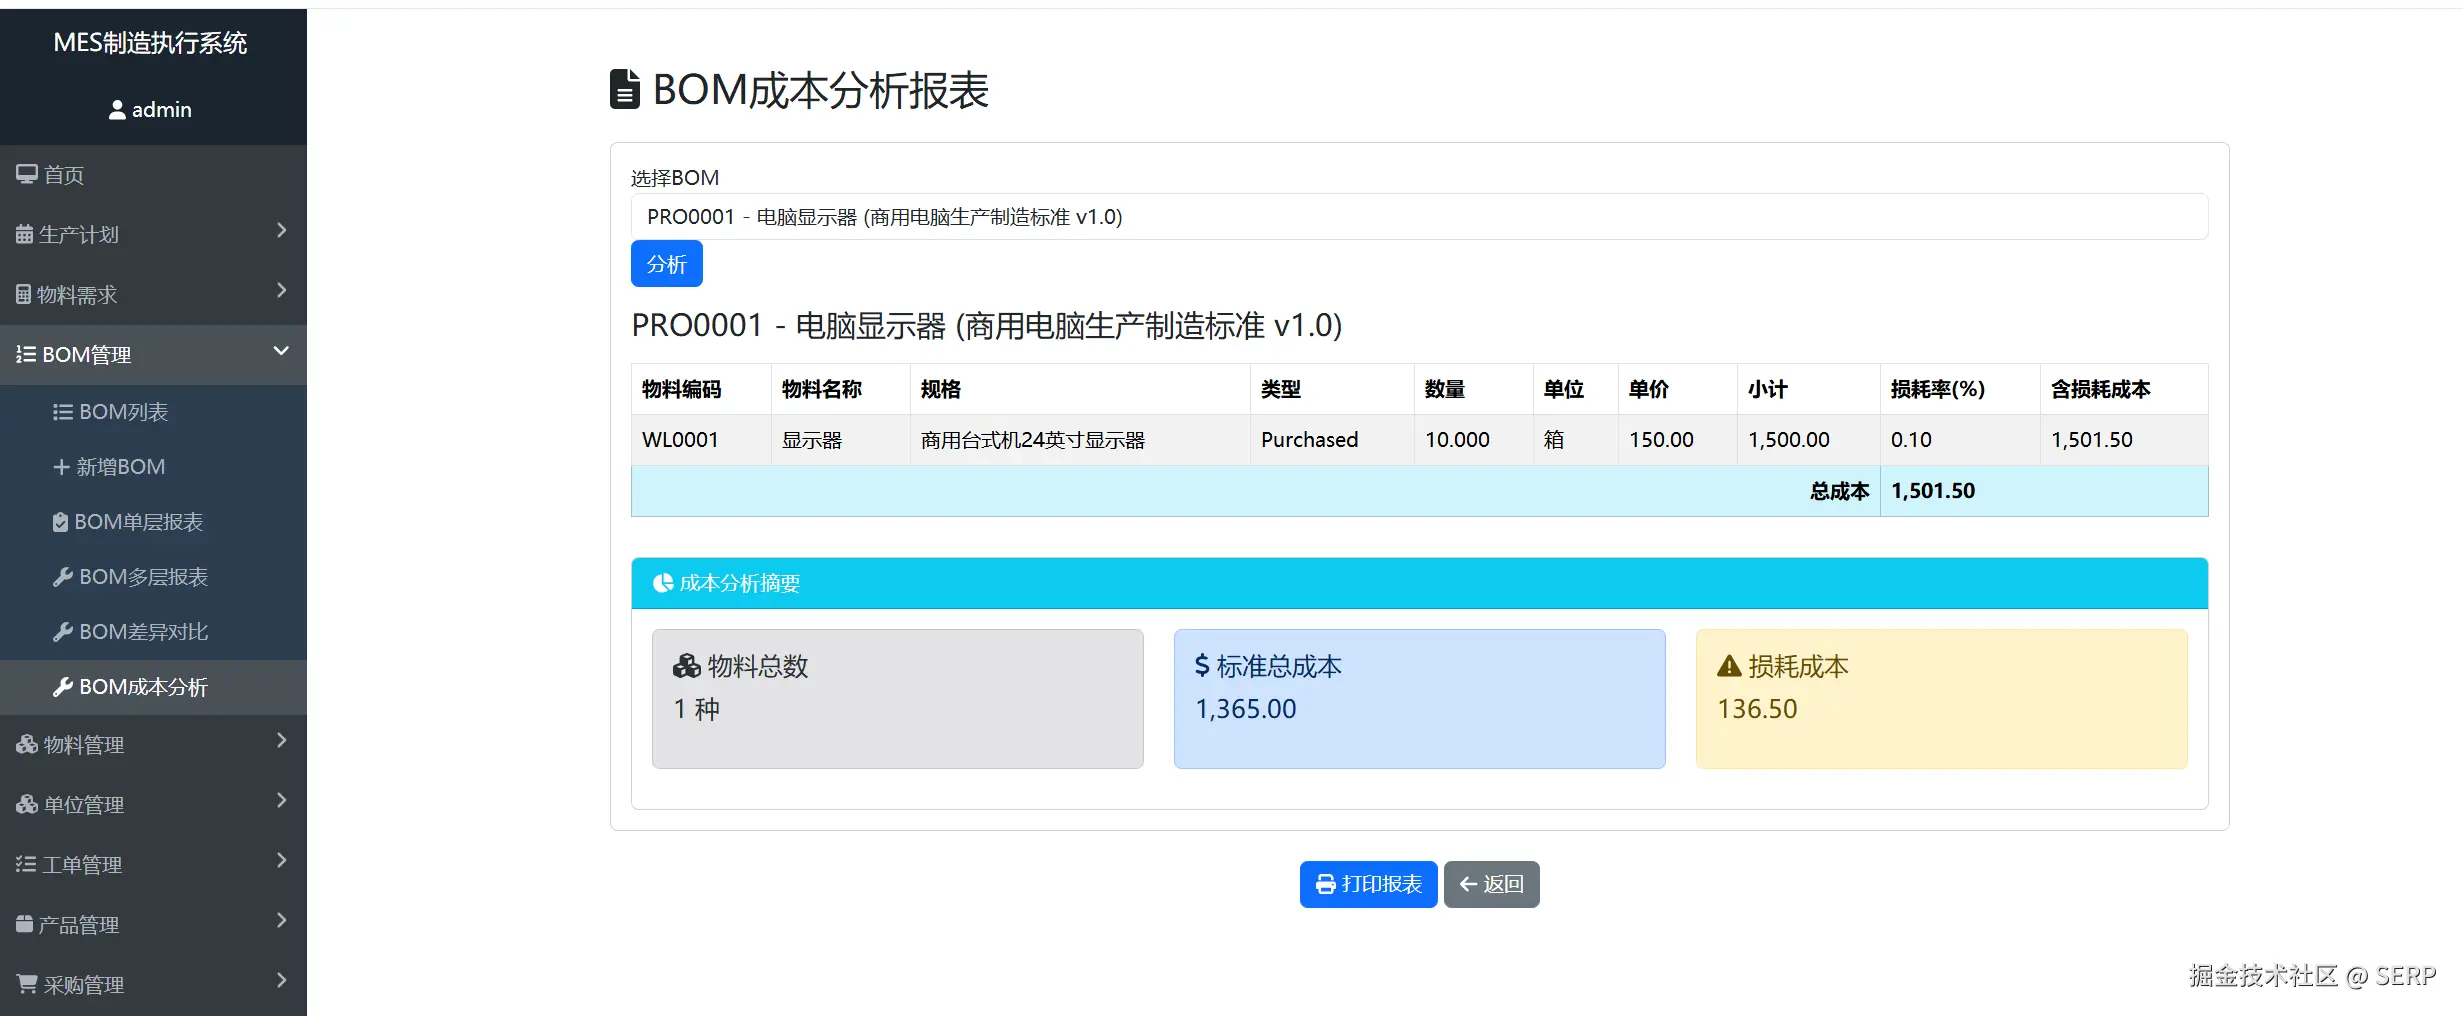2463x1016 pixels.
Task: Click the 1,365.00 standard cost value
Action: [x=1246, y=709]
